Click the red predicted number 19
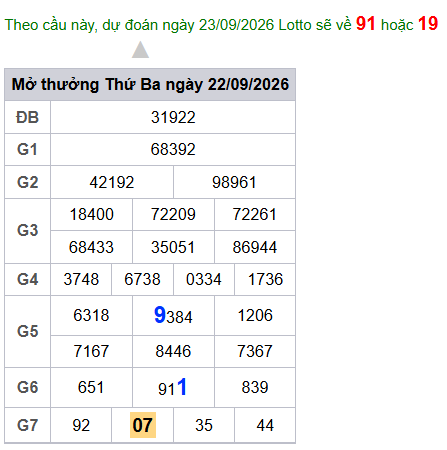 (x=428, y=24)
